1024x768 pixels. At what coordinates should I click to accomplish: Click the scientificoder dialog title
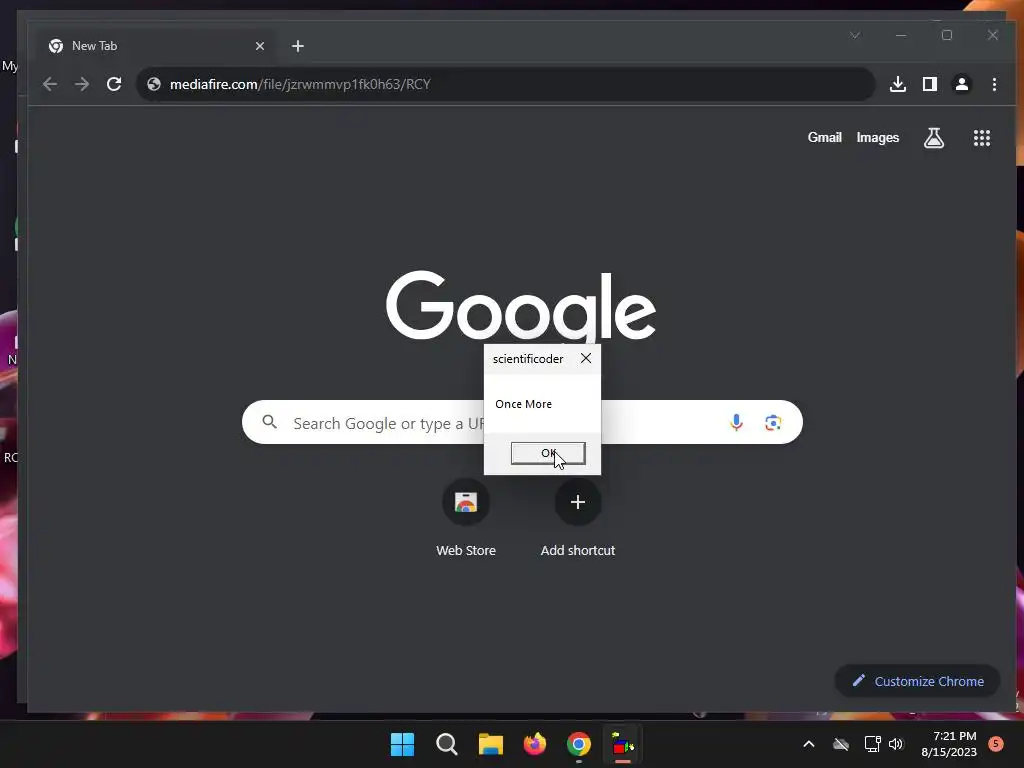click(x=528, y=359)
